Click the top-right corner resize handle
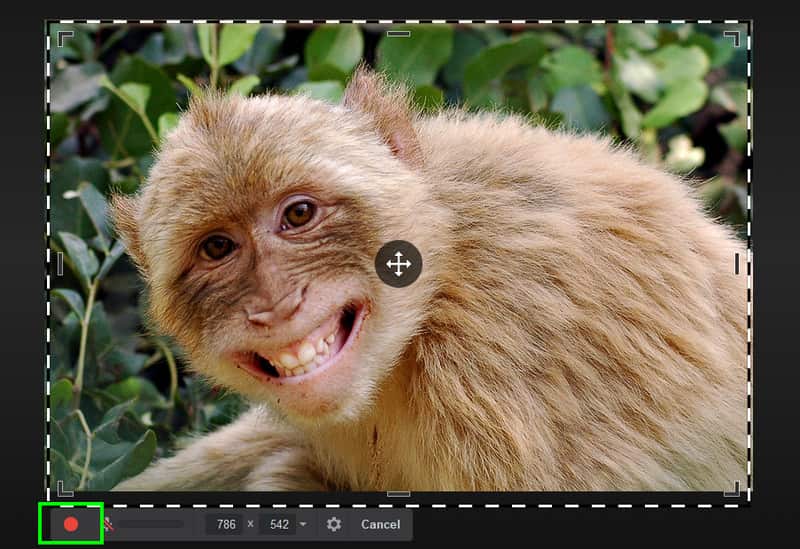The height and width of the screenshot is (549, 800). [x=732, y=38]
